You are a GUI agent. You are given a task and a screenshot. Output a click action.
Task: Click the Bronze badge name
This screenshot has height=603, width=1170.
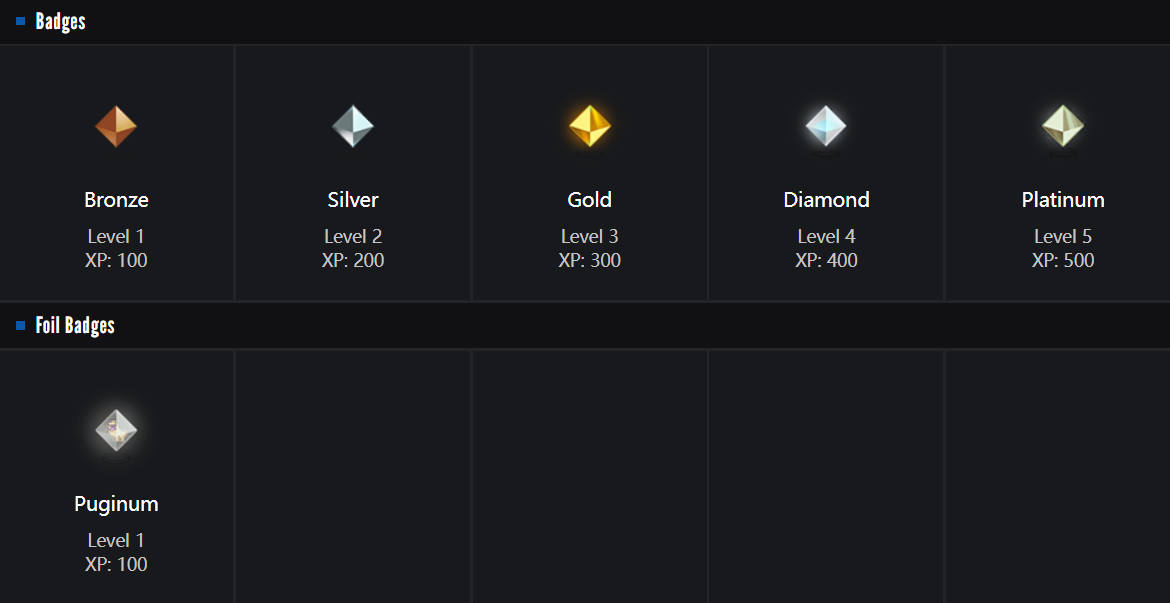tap(116, 200)
